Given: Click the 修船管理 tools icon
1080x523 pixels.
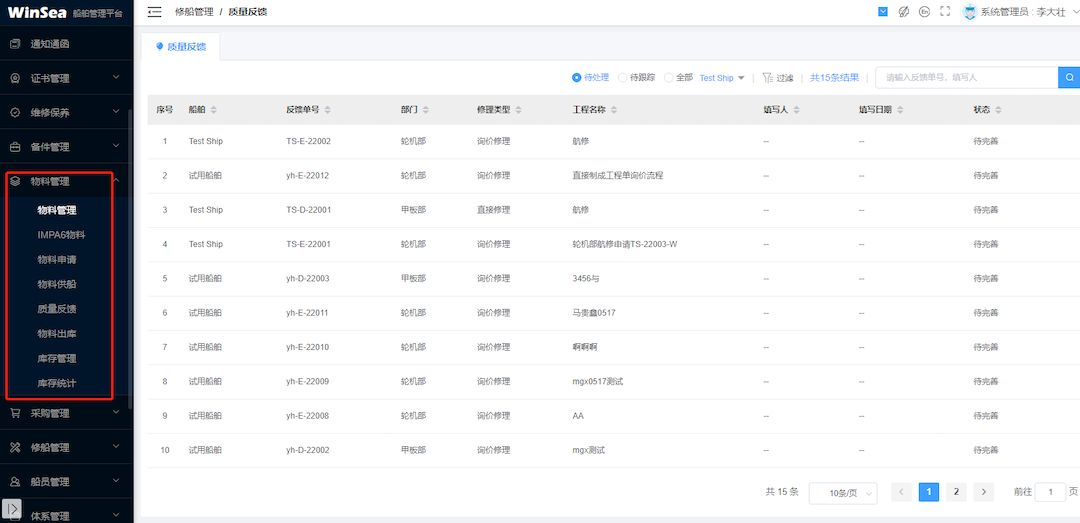Looking at the screenshot, I should point(15,447).
